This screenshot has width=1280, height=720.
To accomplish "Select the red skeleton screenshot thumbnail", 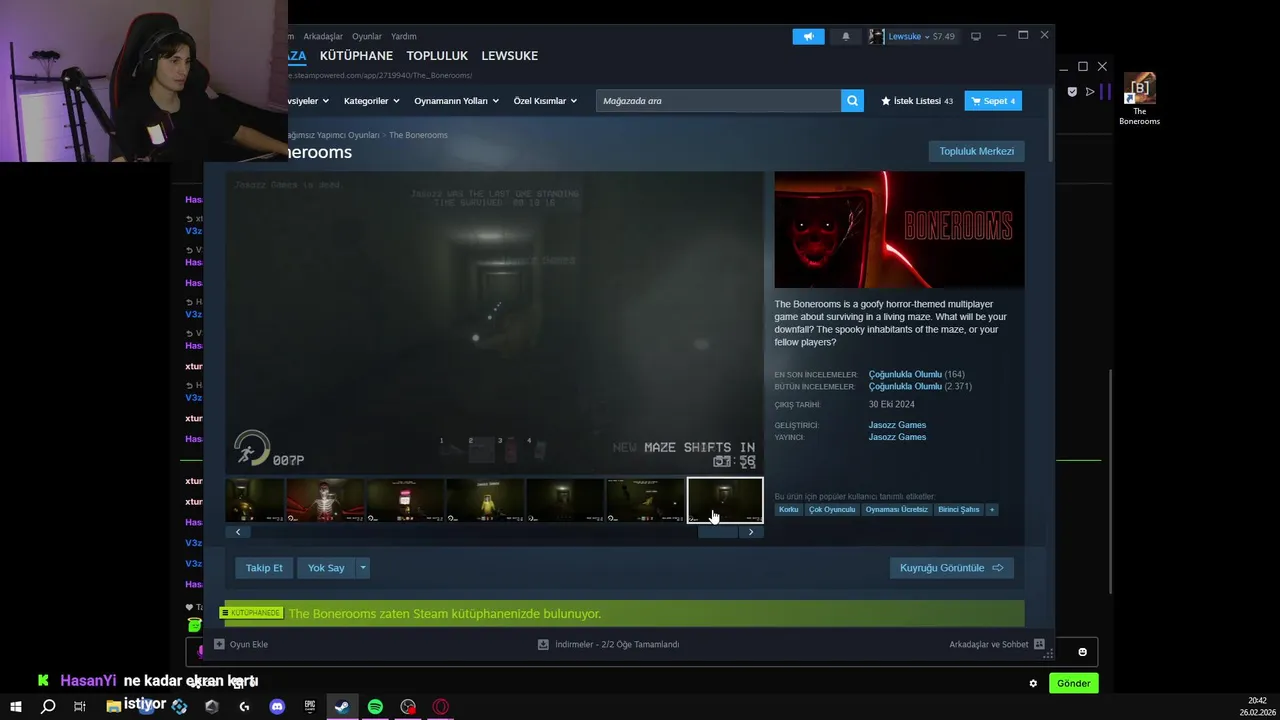I will [x=325, y=500].
